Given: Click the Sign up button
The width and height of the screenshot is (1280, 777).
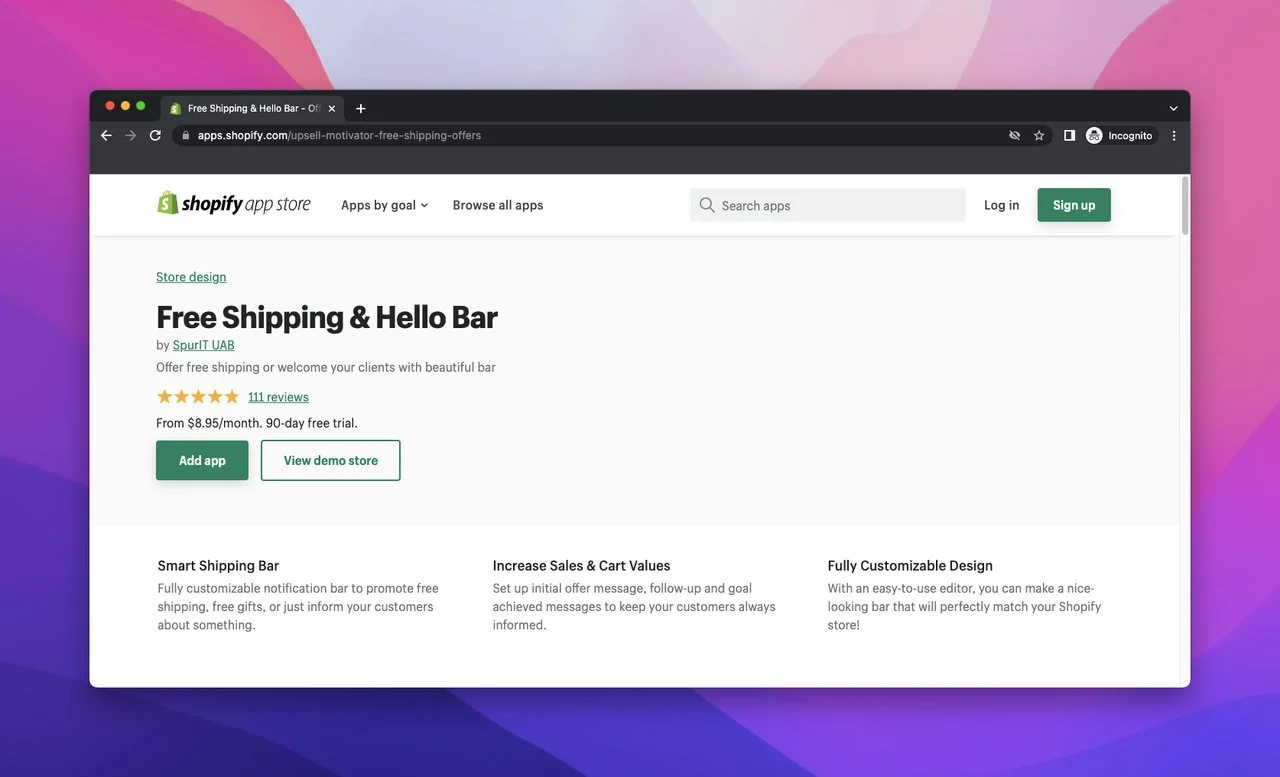Looking at the screenshot, I should 1074,205.
